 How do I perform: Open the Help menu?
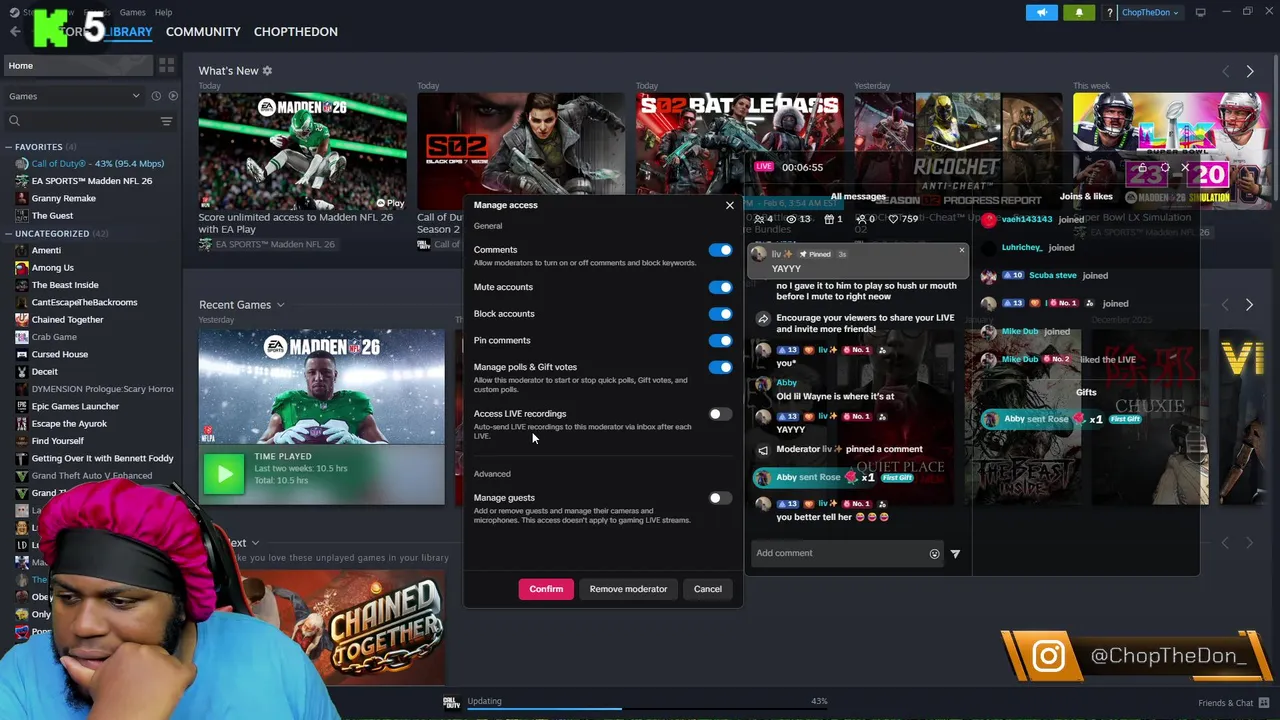click(x=163, y=12)
